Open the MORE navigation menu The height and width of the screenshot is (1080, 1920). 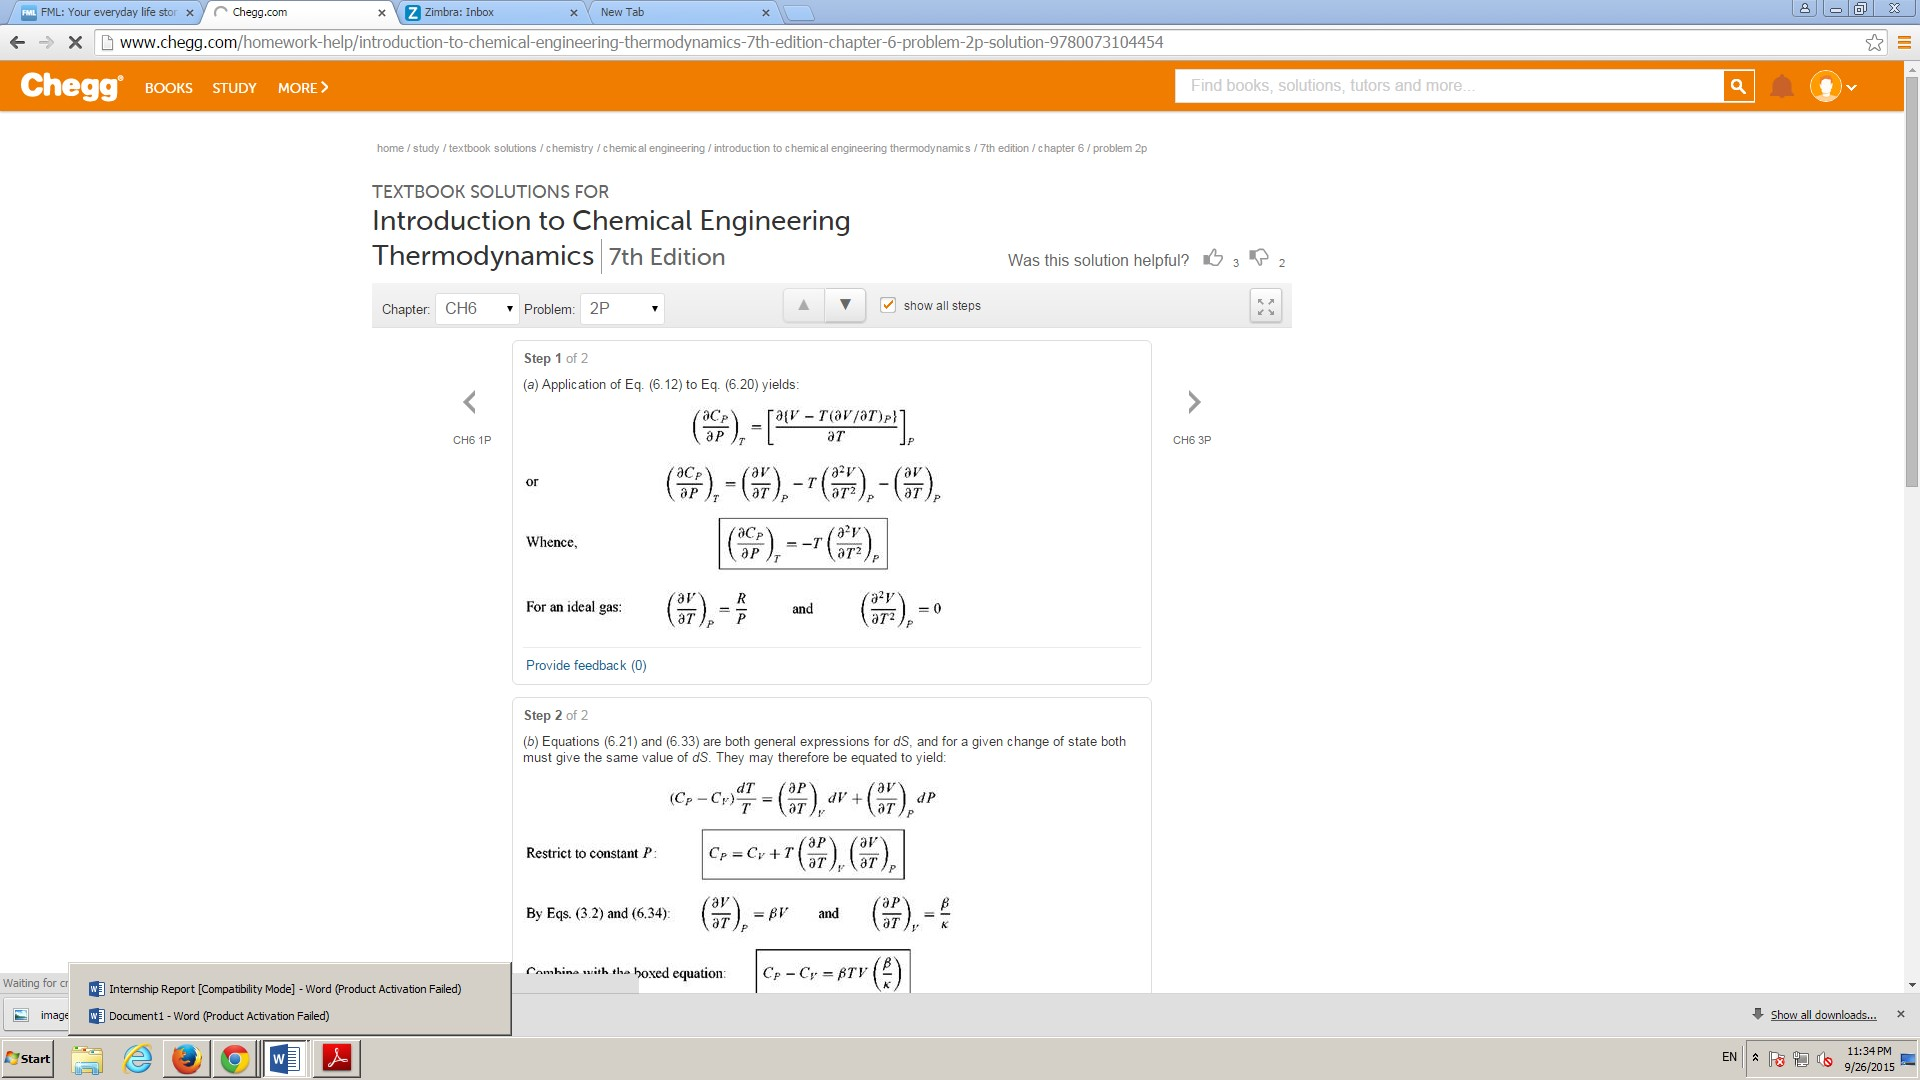pyautogui.click(x=303, y=88)
